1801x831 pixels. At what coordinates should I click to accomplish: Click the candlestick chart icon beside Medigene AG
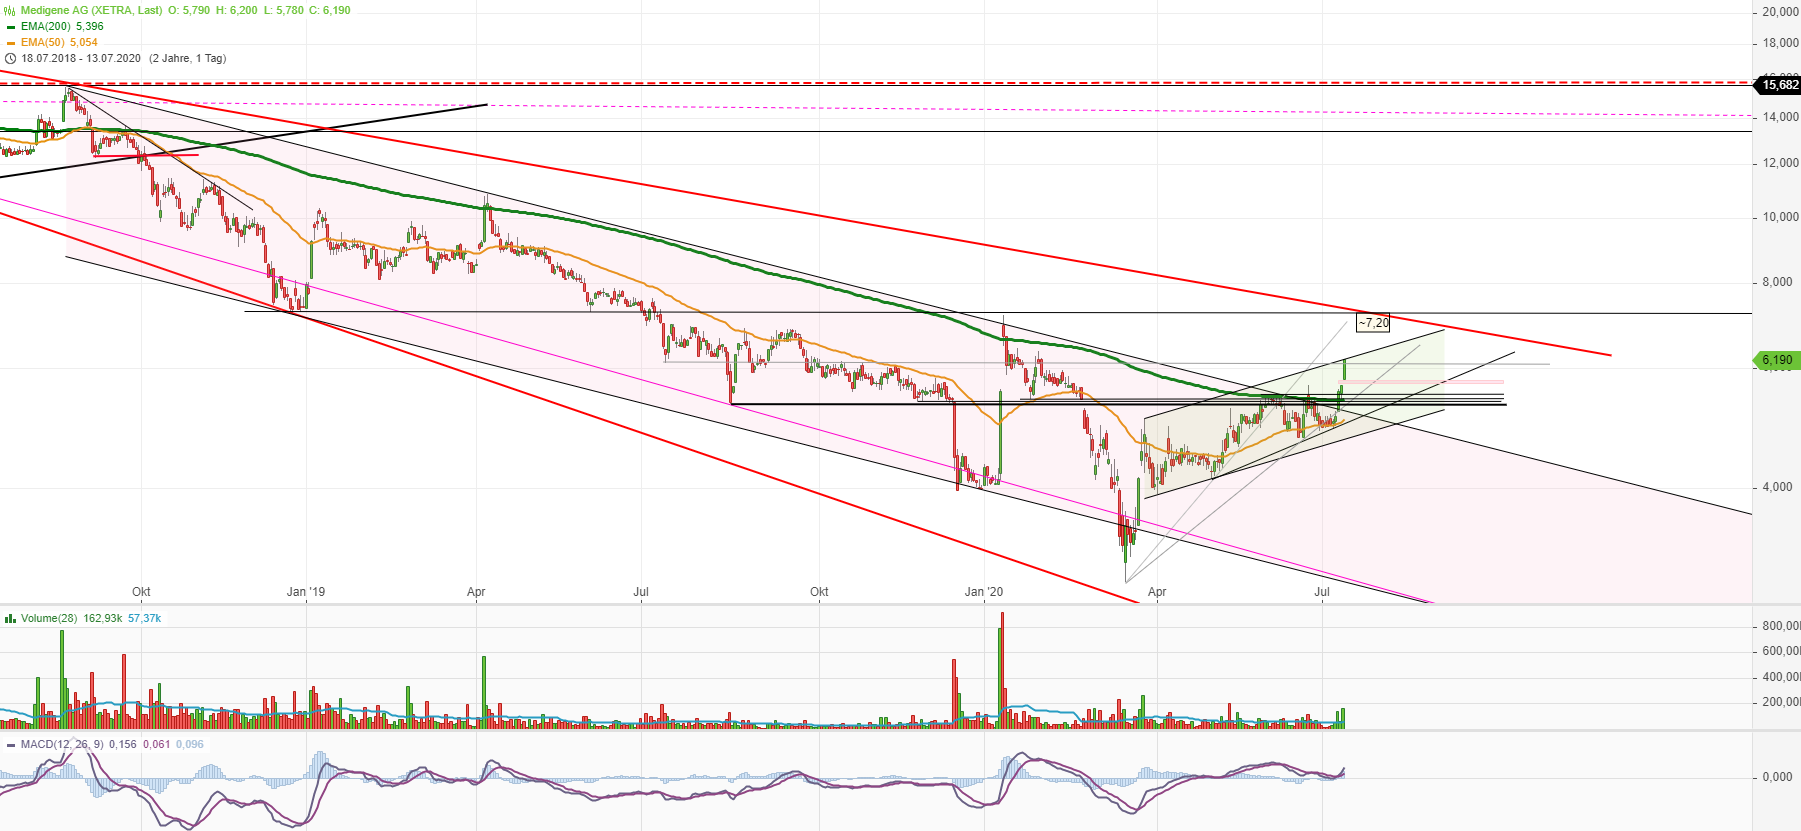[x=10, y=10]
